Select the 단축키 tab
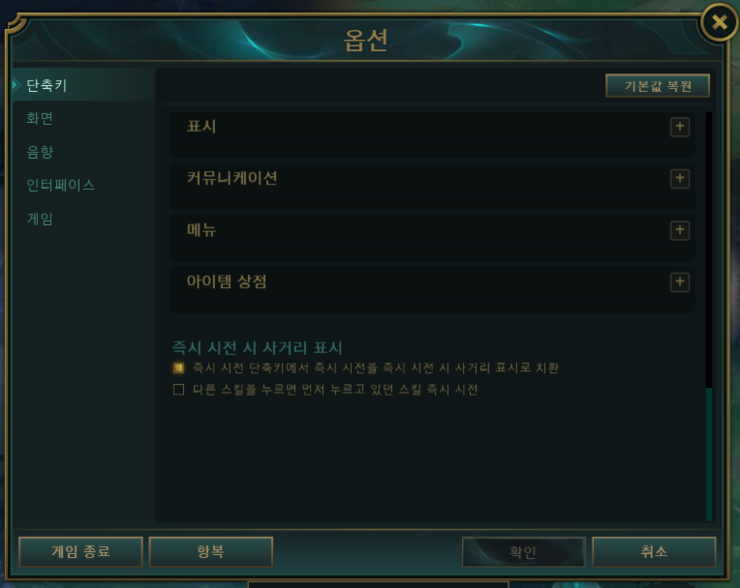 (x=47, y=85)
